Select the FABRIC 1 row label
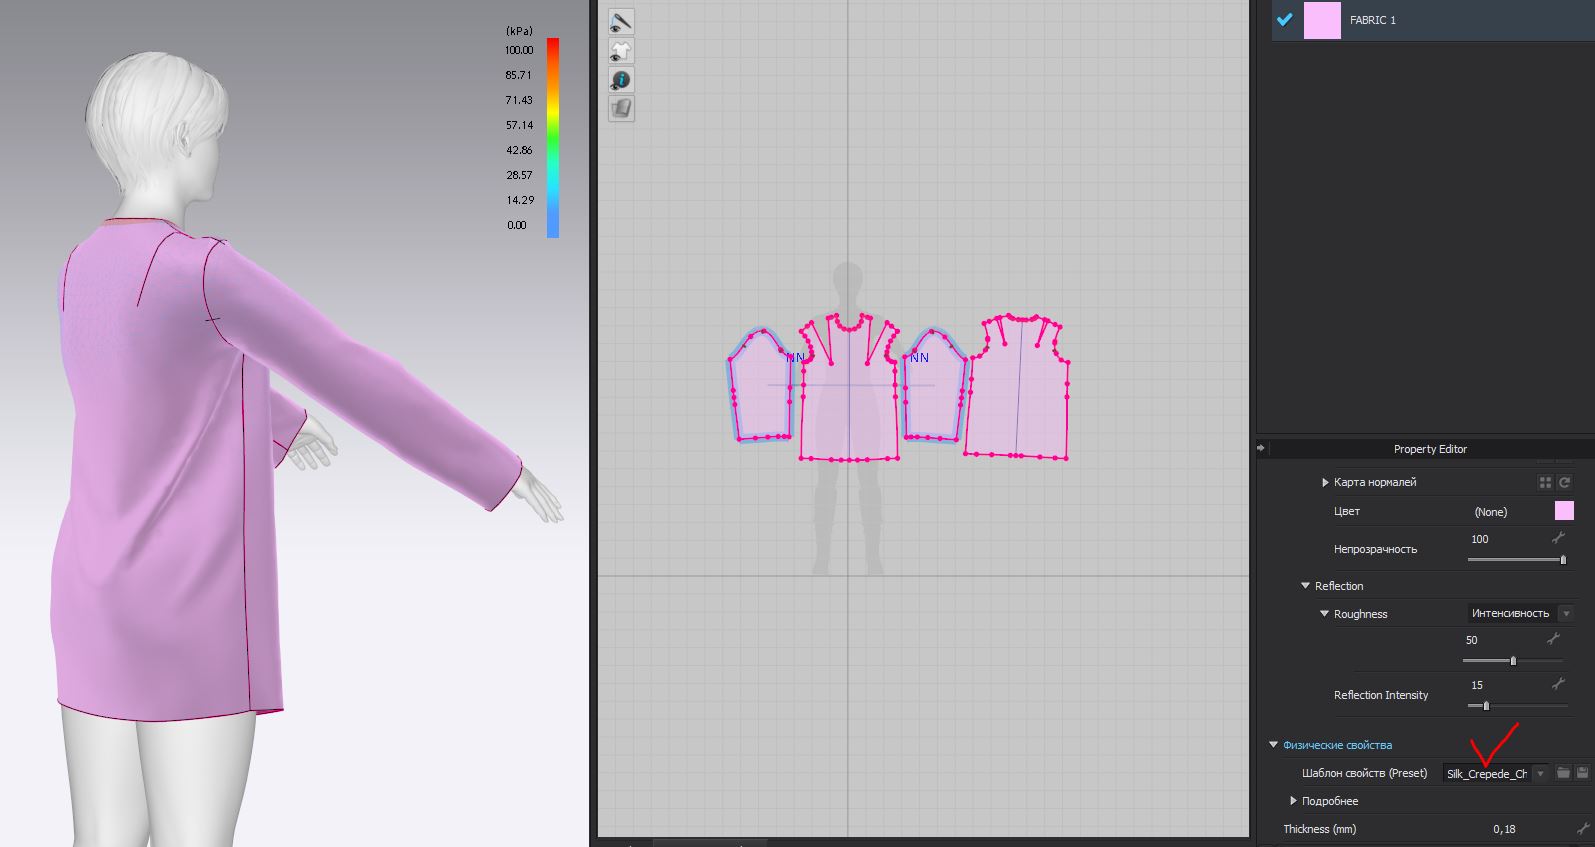This screenshot has height=847, width=1595. point(1372,20)
